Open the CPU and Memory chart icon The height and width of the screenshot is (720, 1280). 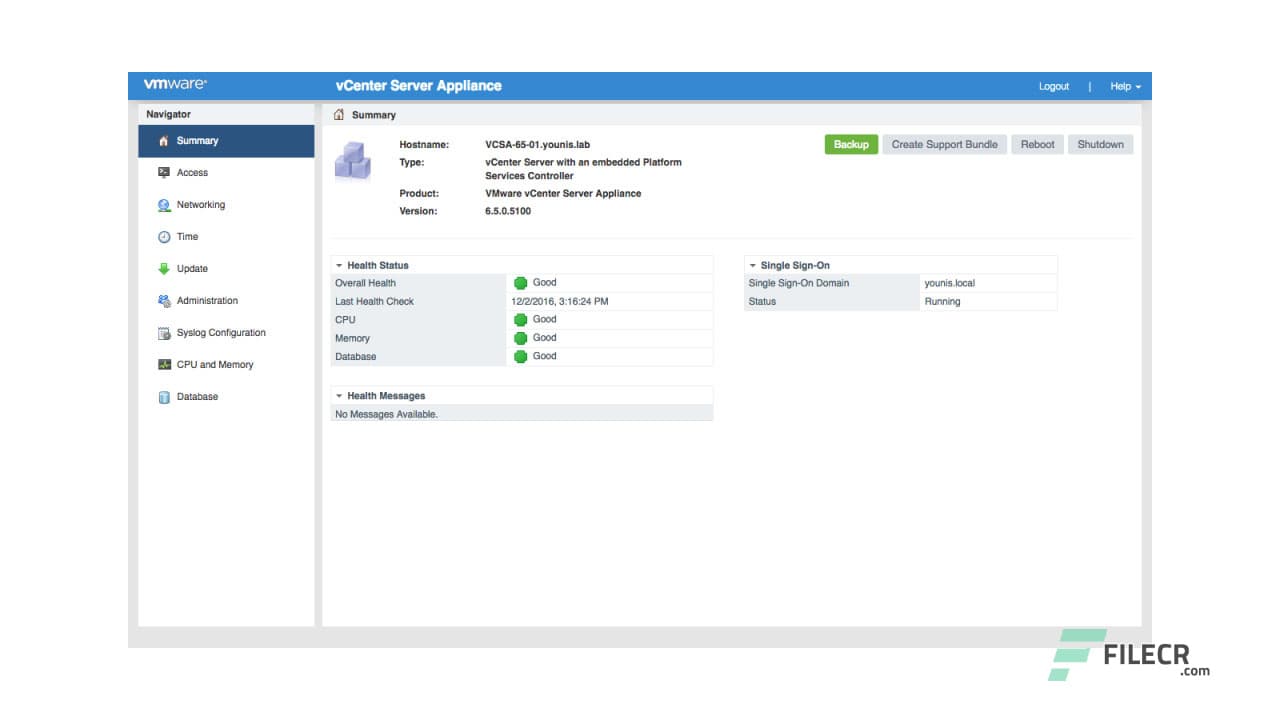click(164, 364)
